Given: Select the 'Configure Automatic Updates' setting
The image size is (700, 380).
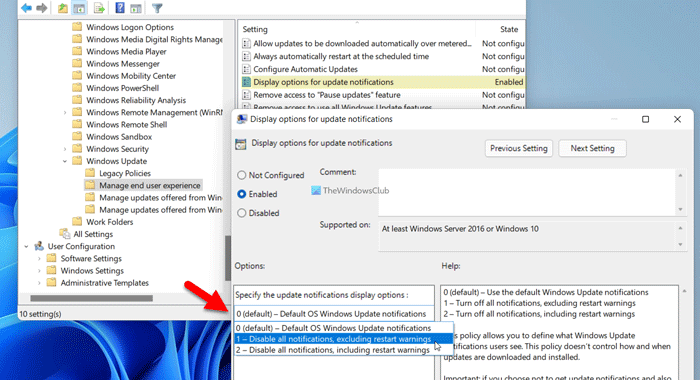Looking at the screenshot, I should click(305, 70).
